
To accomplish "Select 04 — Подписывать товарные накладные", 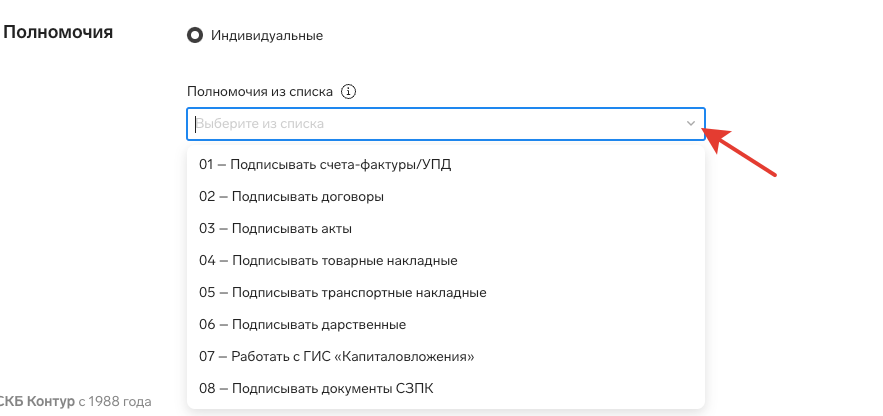I will coord(328,260).
